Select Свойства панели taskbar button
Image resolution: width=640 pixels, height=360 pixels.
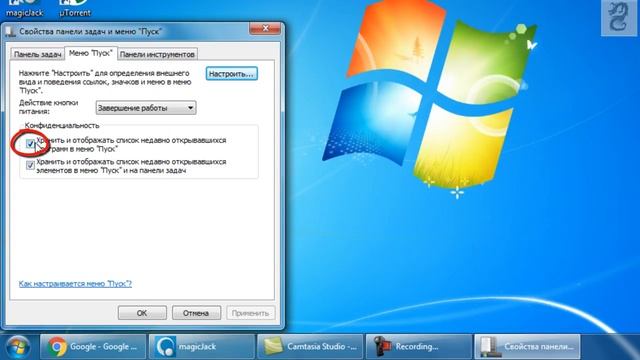point(527,347)
